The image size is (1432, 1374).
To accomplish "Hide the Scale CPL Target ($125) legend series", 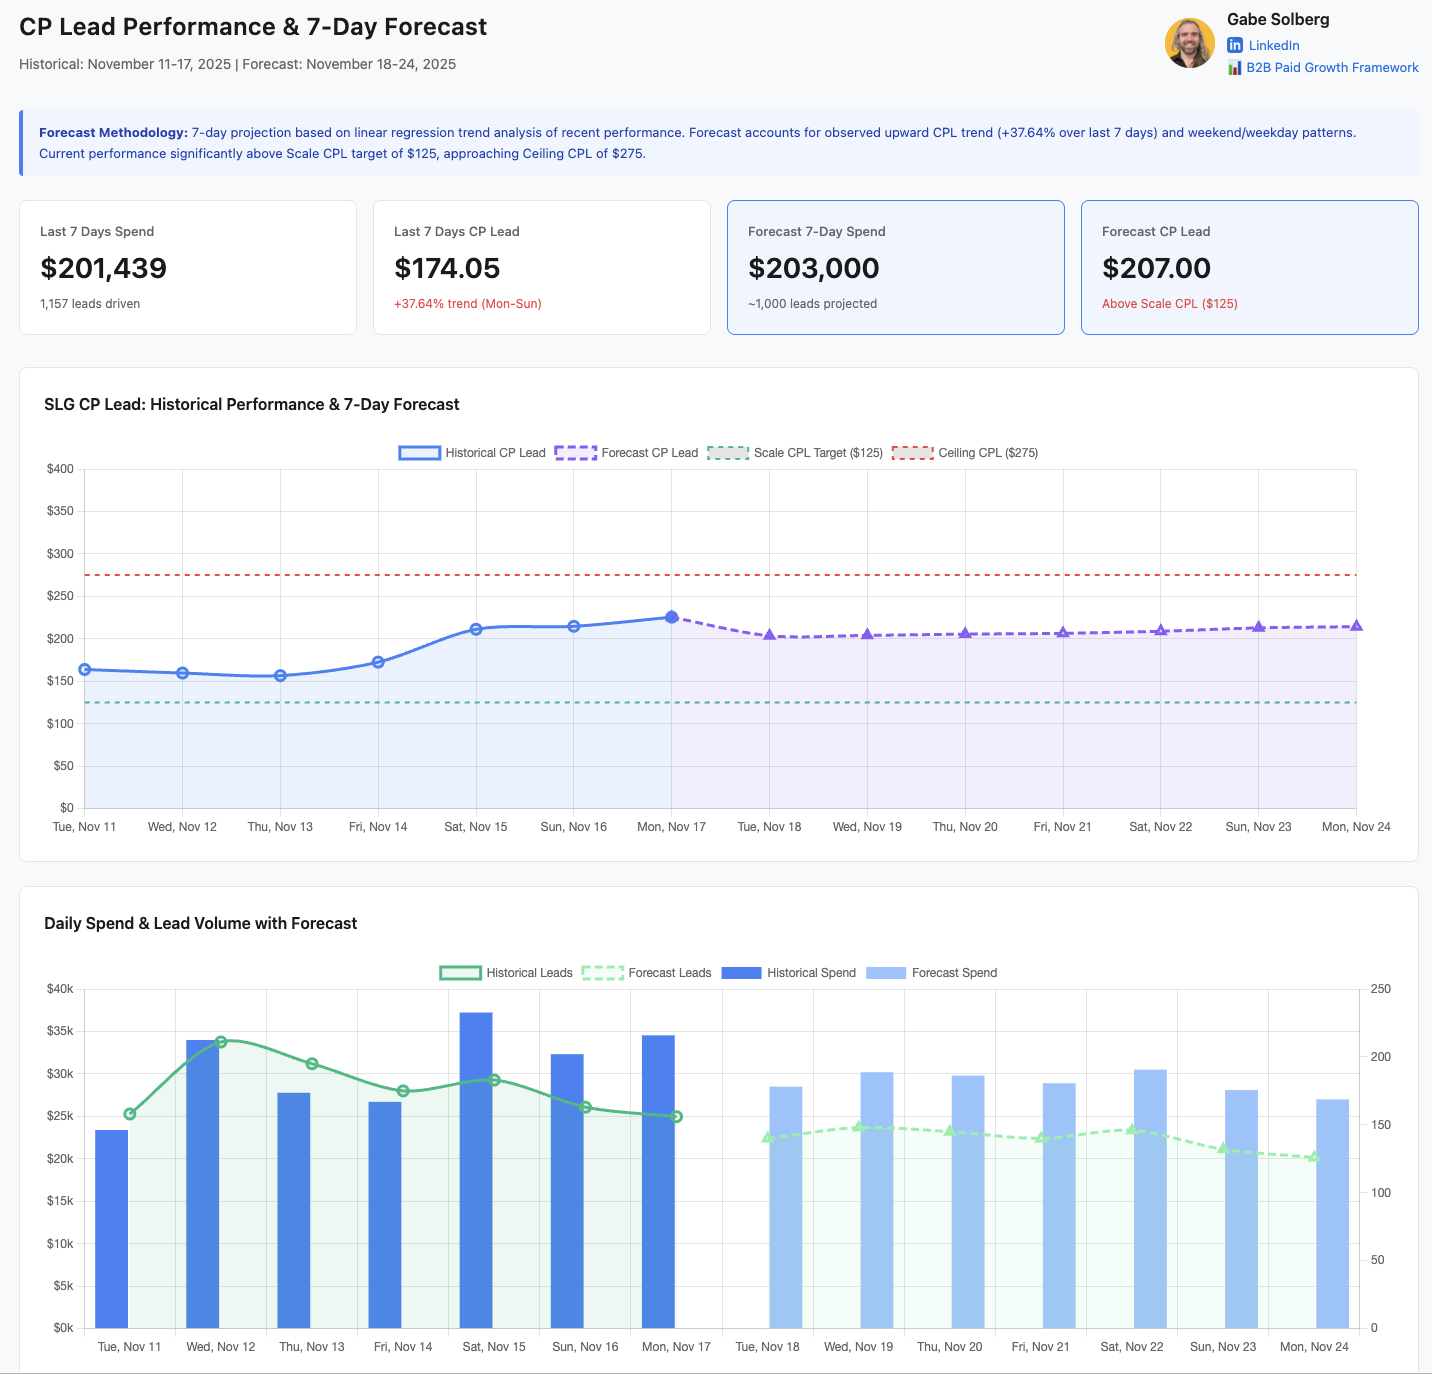I will click(795, 453).
